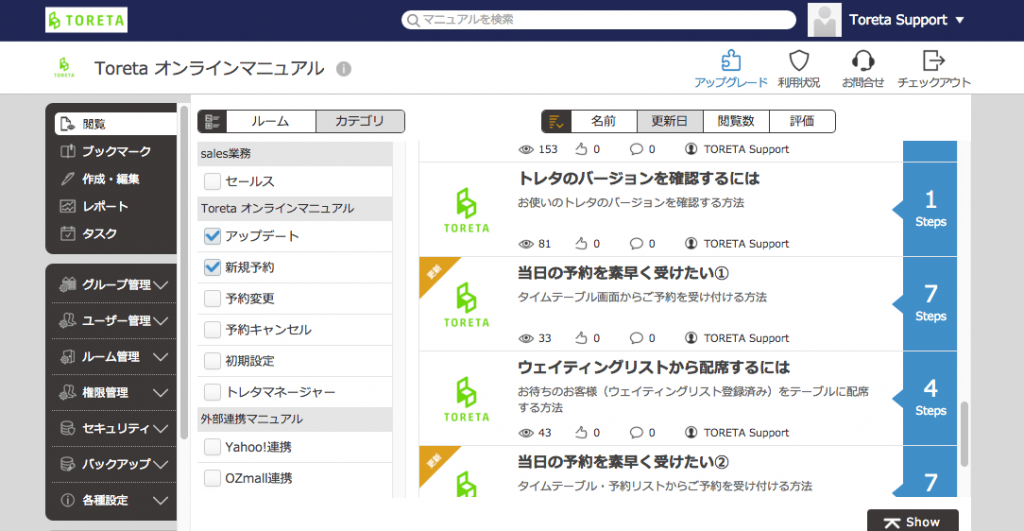Click the レポート chart icon
1024x531 pixels.
coord(68,206)
